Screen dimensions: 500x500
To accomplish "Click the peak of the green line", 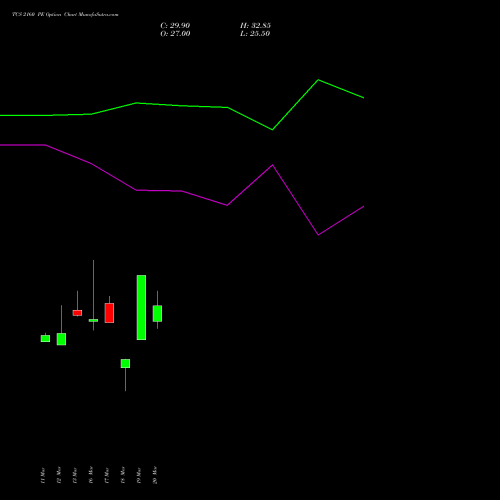I will click(318, 80).
